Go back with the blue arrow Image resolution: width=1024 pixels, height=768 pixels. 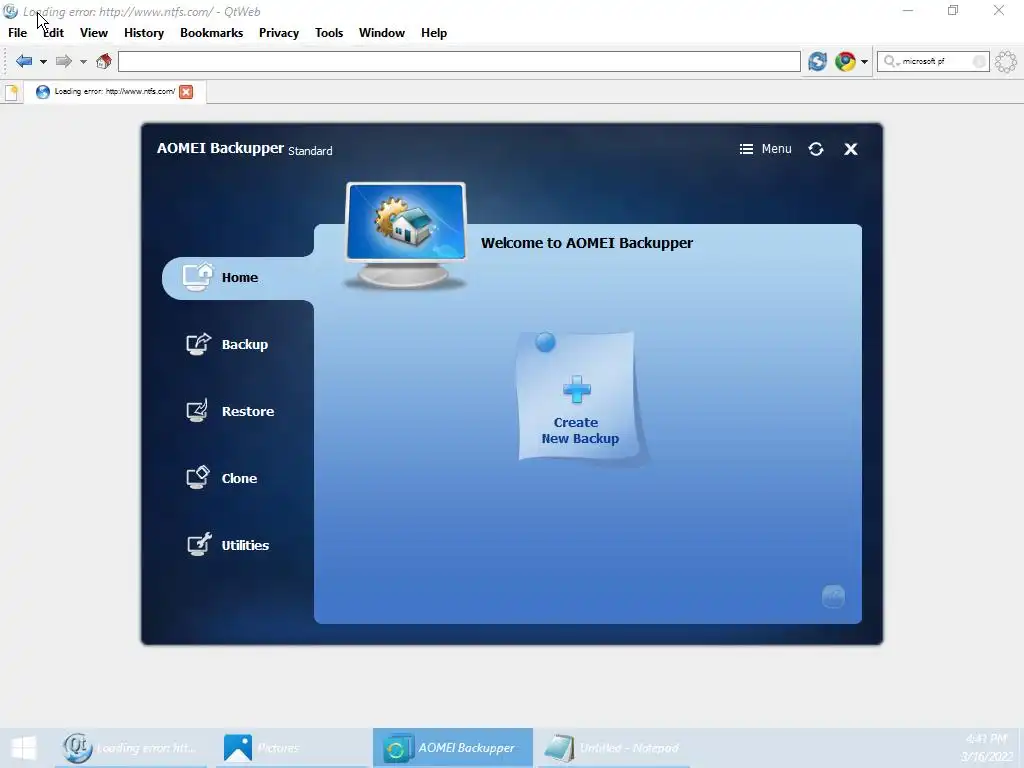click(x=24, y=61)
